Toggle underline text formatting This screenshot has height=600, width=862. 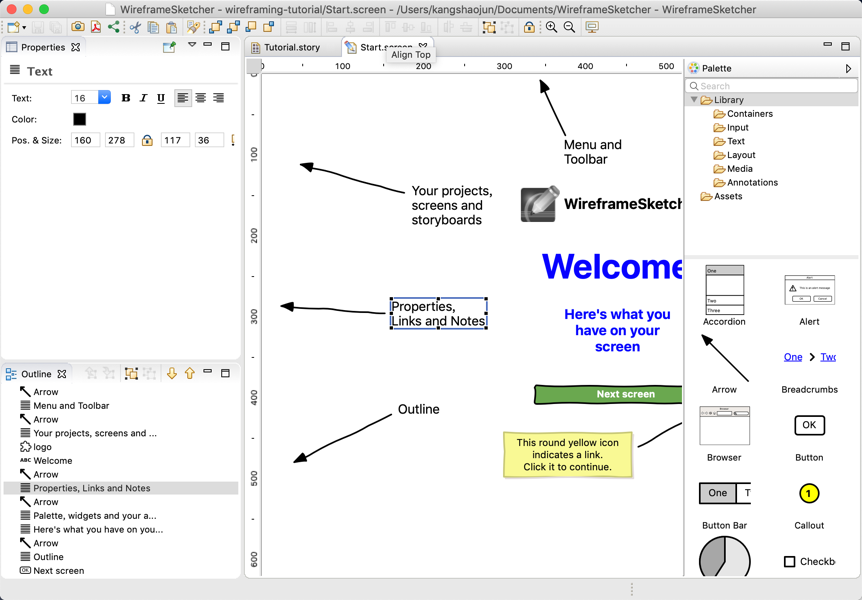161,98
